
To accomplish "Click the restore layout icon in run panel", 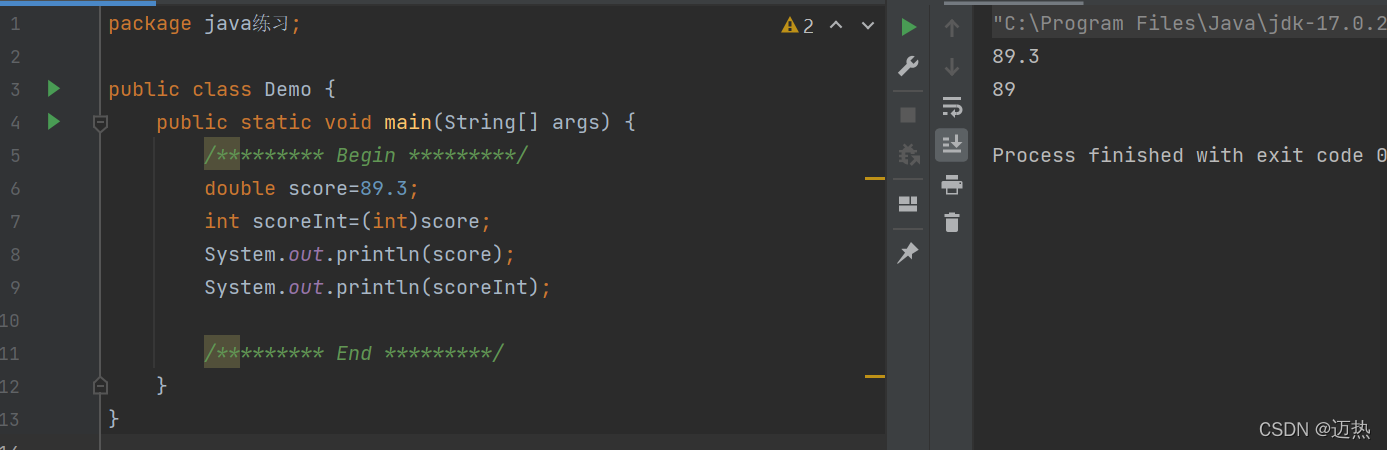I will tap(908, 204).
